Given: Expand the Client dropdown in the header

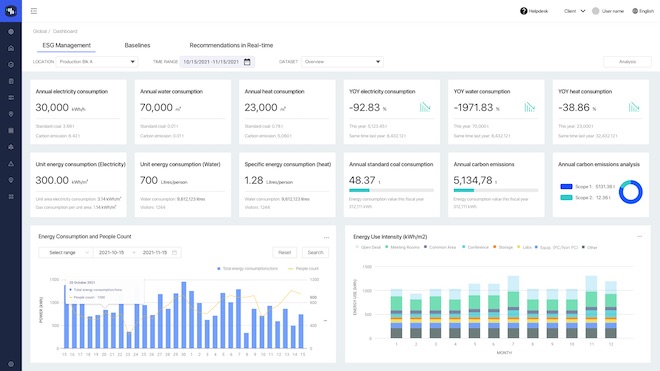Looking at the screenshot, I should [575, 11].
